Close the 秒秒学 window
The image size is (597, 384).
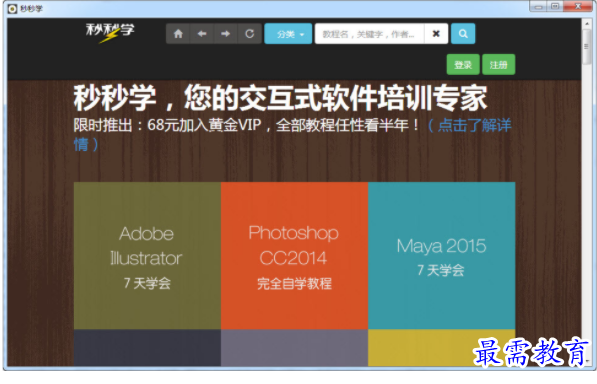point(578,6)
